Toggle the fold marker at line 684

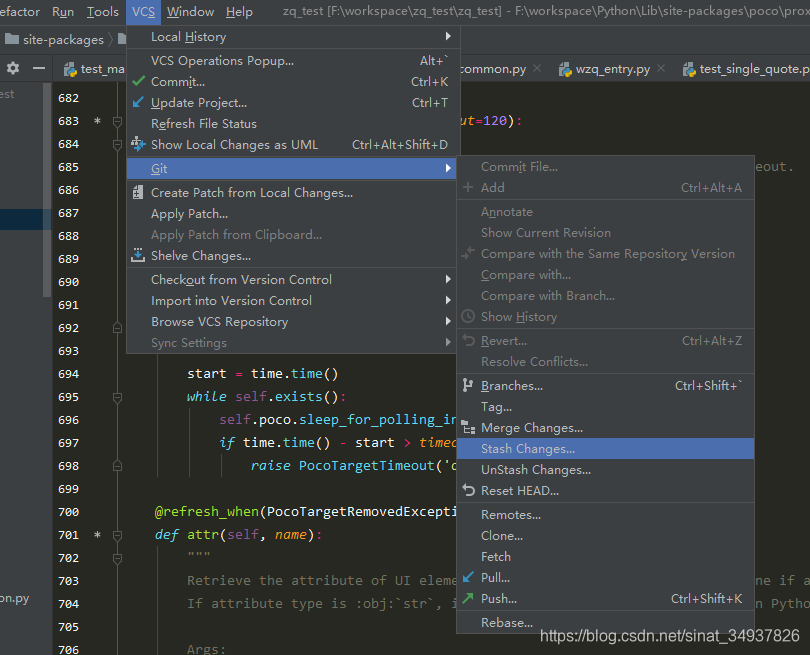117,144
